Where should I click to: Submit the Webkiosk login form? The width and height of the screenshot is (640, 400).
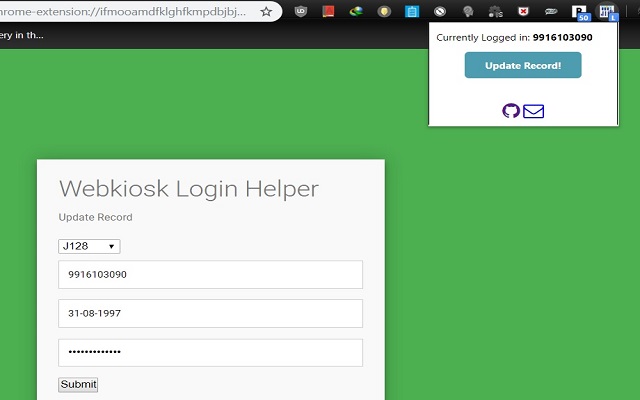[78, 384]
